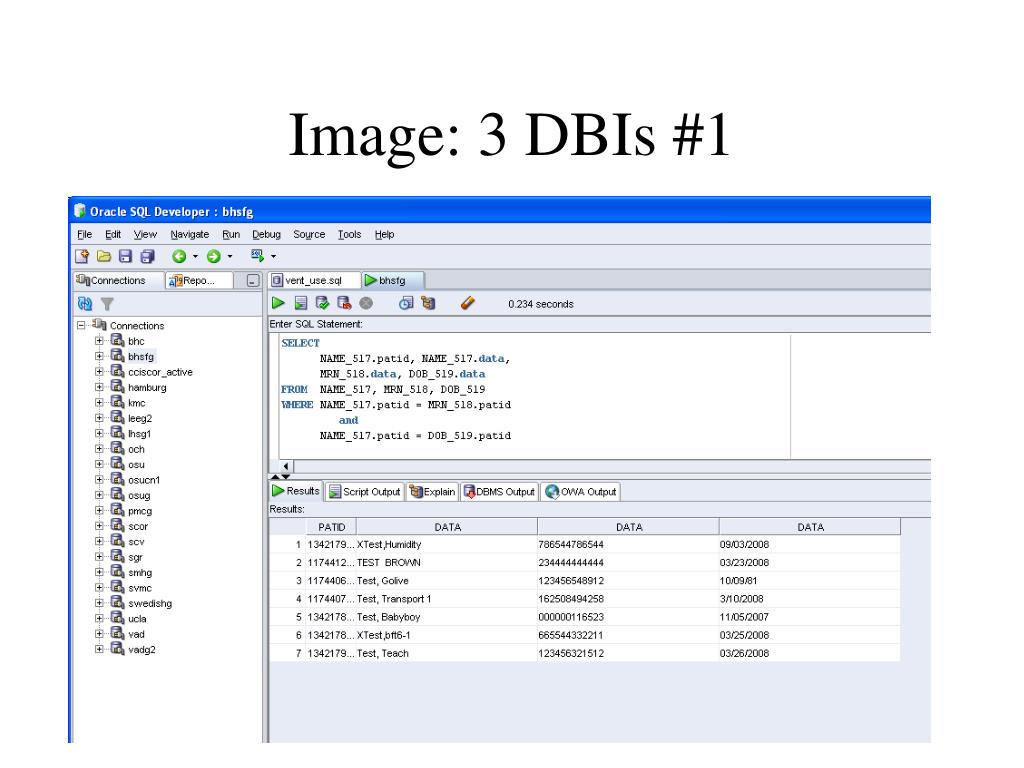Image resolution: width=1024 pixels, height=768 pixels.
Task: Click the splitter collapse arrows above Results
Action: tap(281, 477)
